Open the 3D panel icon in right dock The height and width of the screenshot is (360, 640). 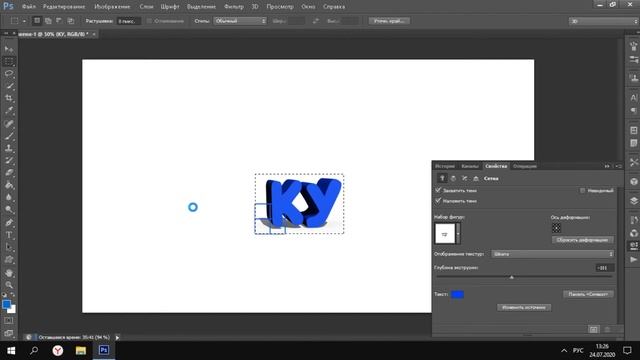(633, 181)
